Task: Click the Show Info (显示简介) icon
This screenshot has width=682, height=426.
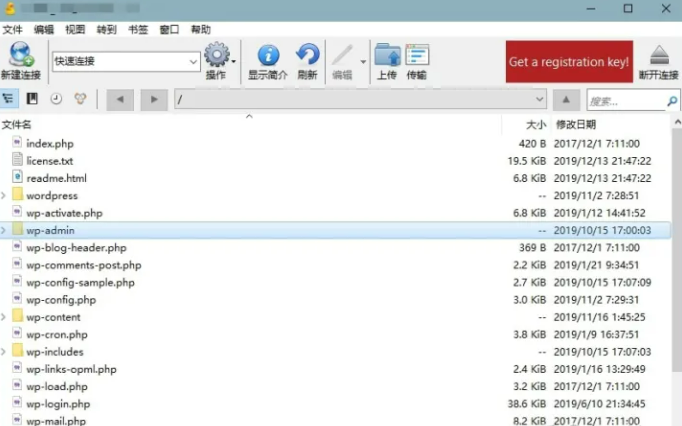Action: (x=268, y=56)
